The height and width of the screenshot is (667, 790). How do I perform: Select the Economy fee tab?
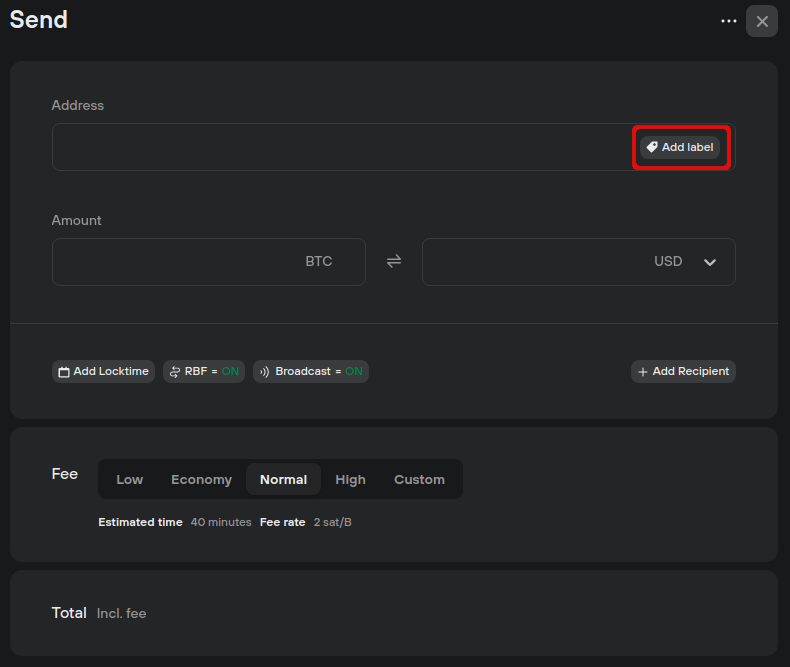click(x=202, y=479)
